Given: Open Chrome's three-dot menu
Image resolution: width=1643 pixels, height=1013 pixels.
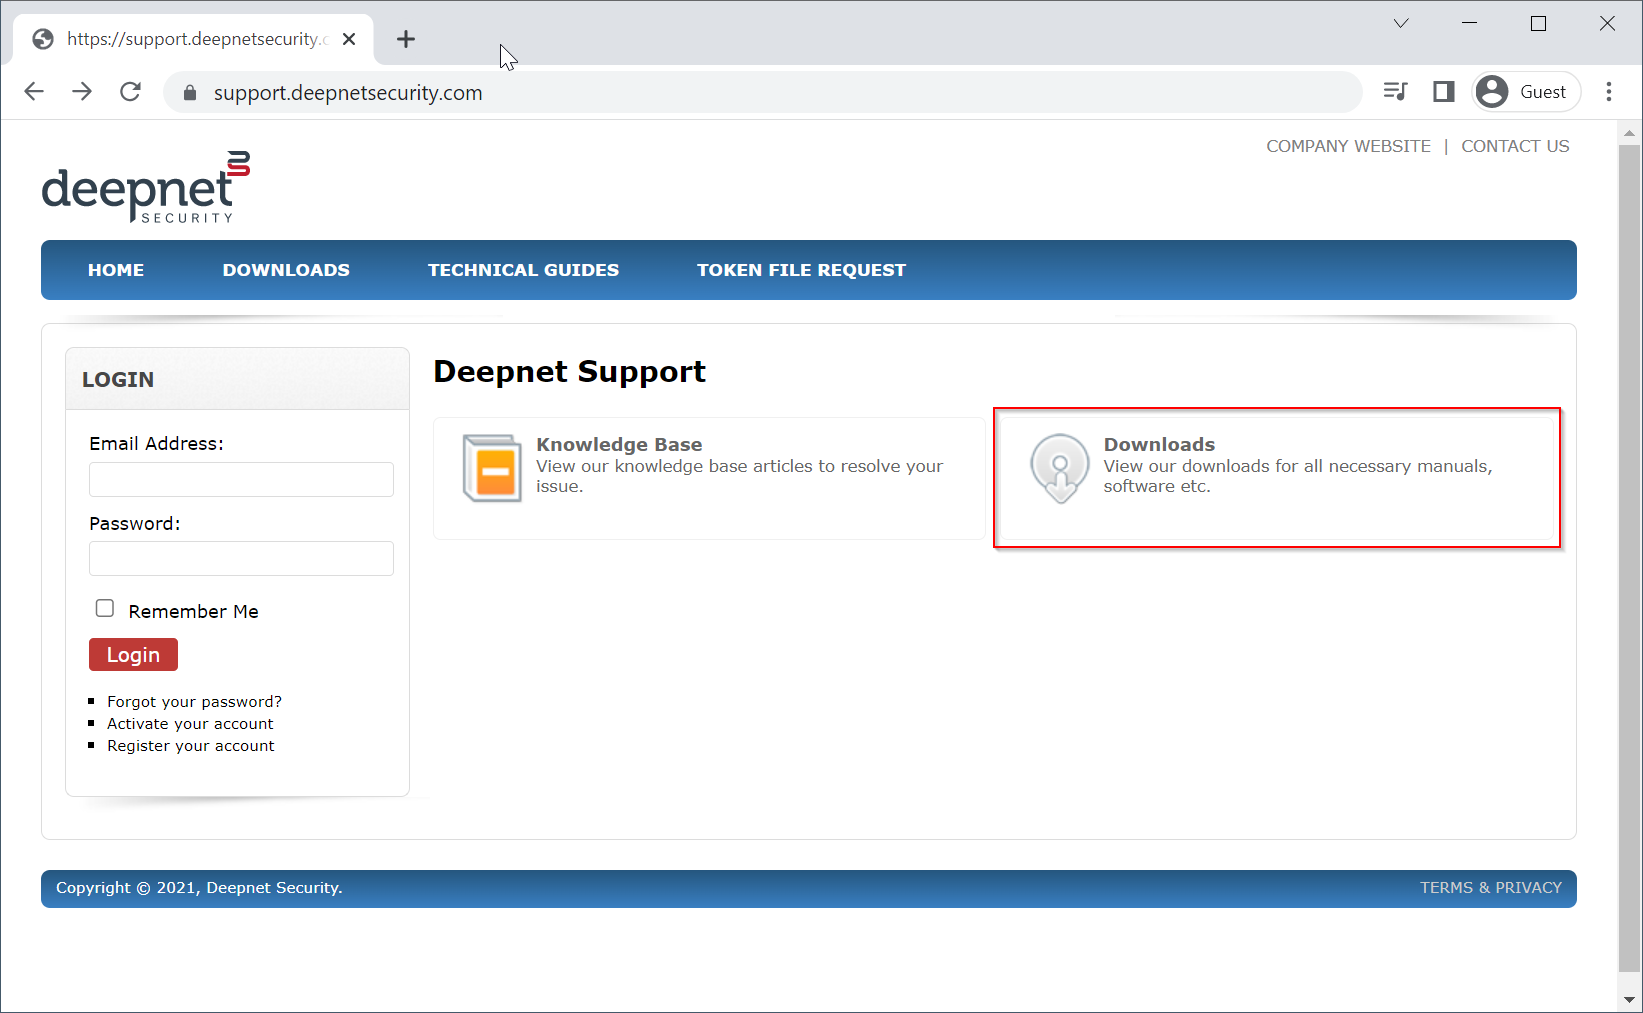Looking at the screenshot, I should tap(1608, 92).
